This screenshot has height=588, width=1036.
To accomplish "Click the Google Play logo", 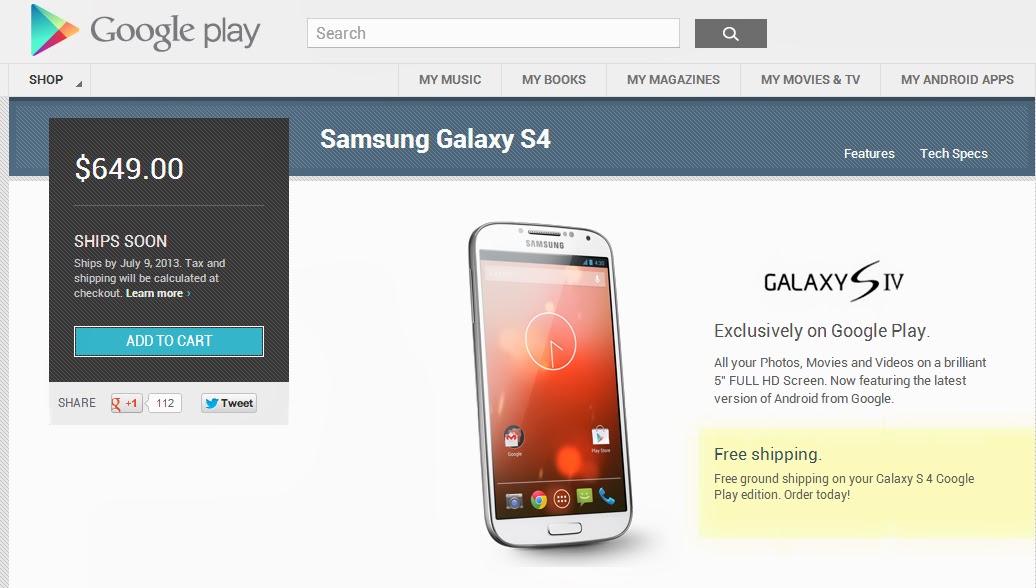I will 145,30.
